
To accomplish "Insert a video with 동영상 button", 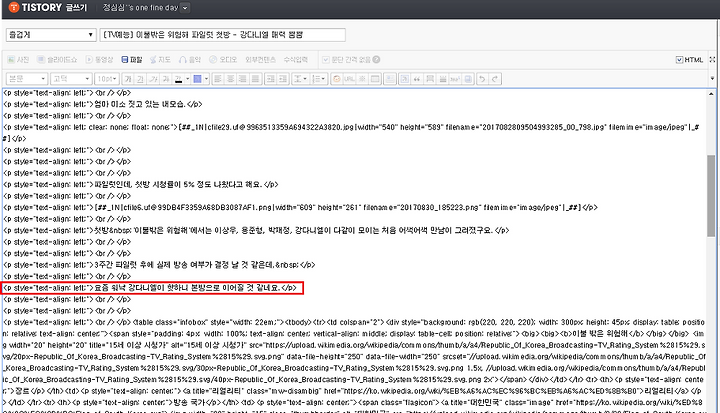I will 99,60.
